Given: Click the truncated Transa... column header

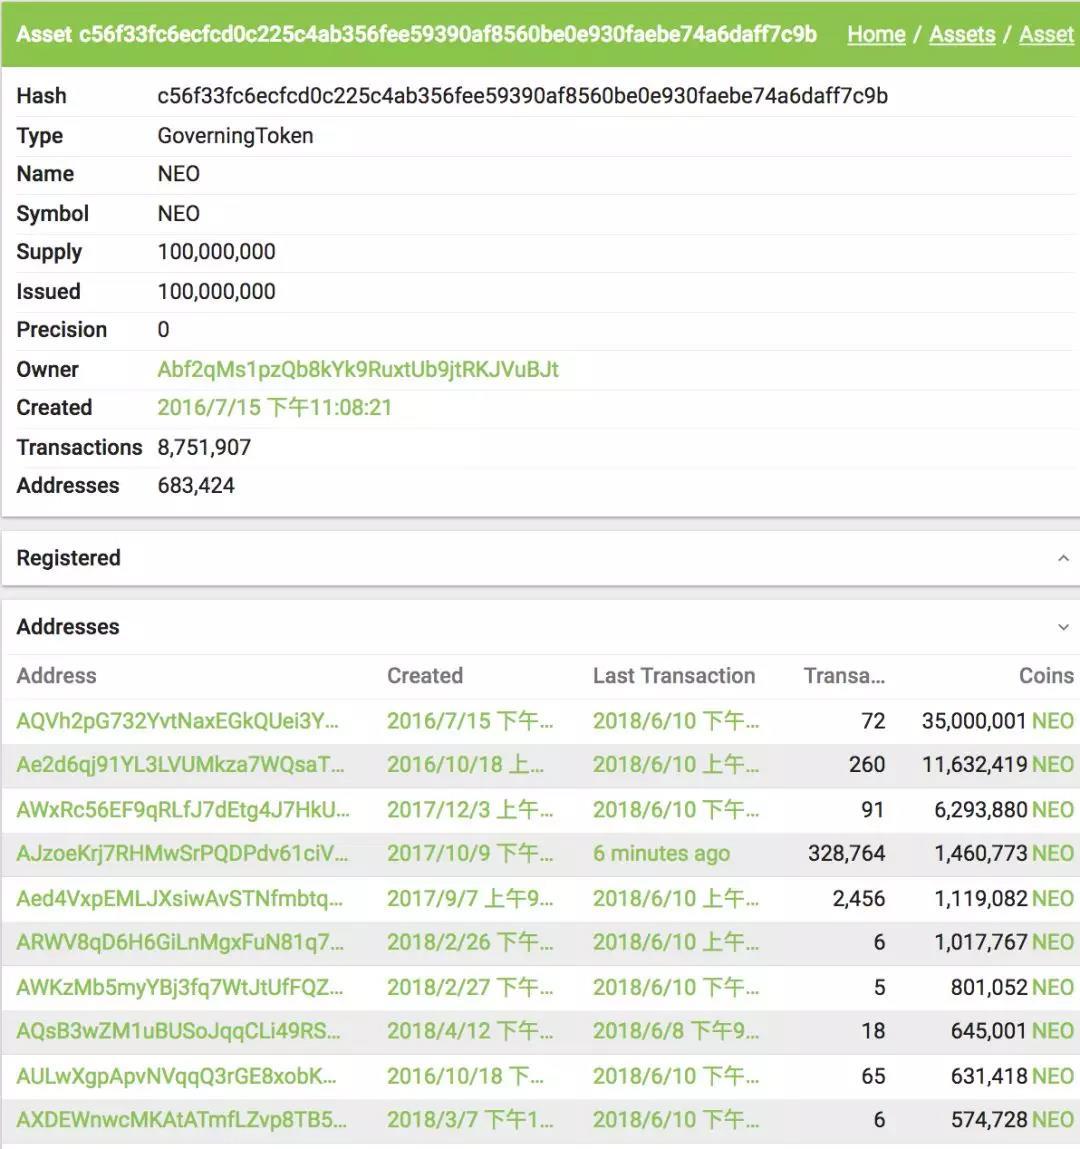Looking at the screenshot, I should 844,676.
